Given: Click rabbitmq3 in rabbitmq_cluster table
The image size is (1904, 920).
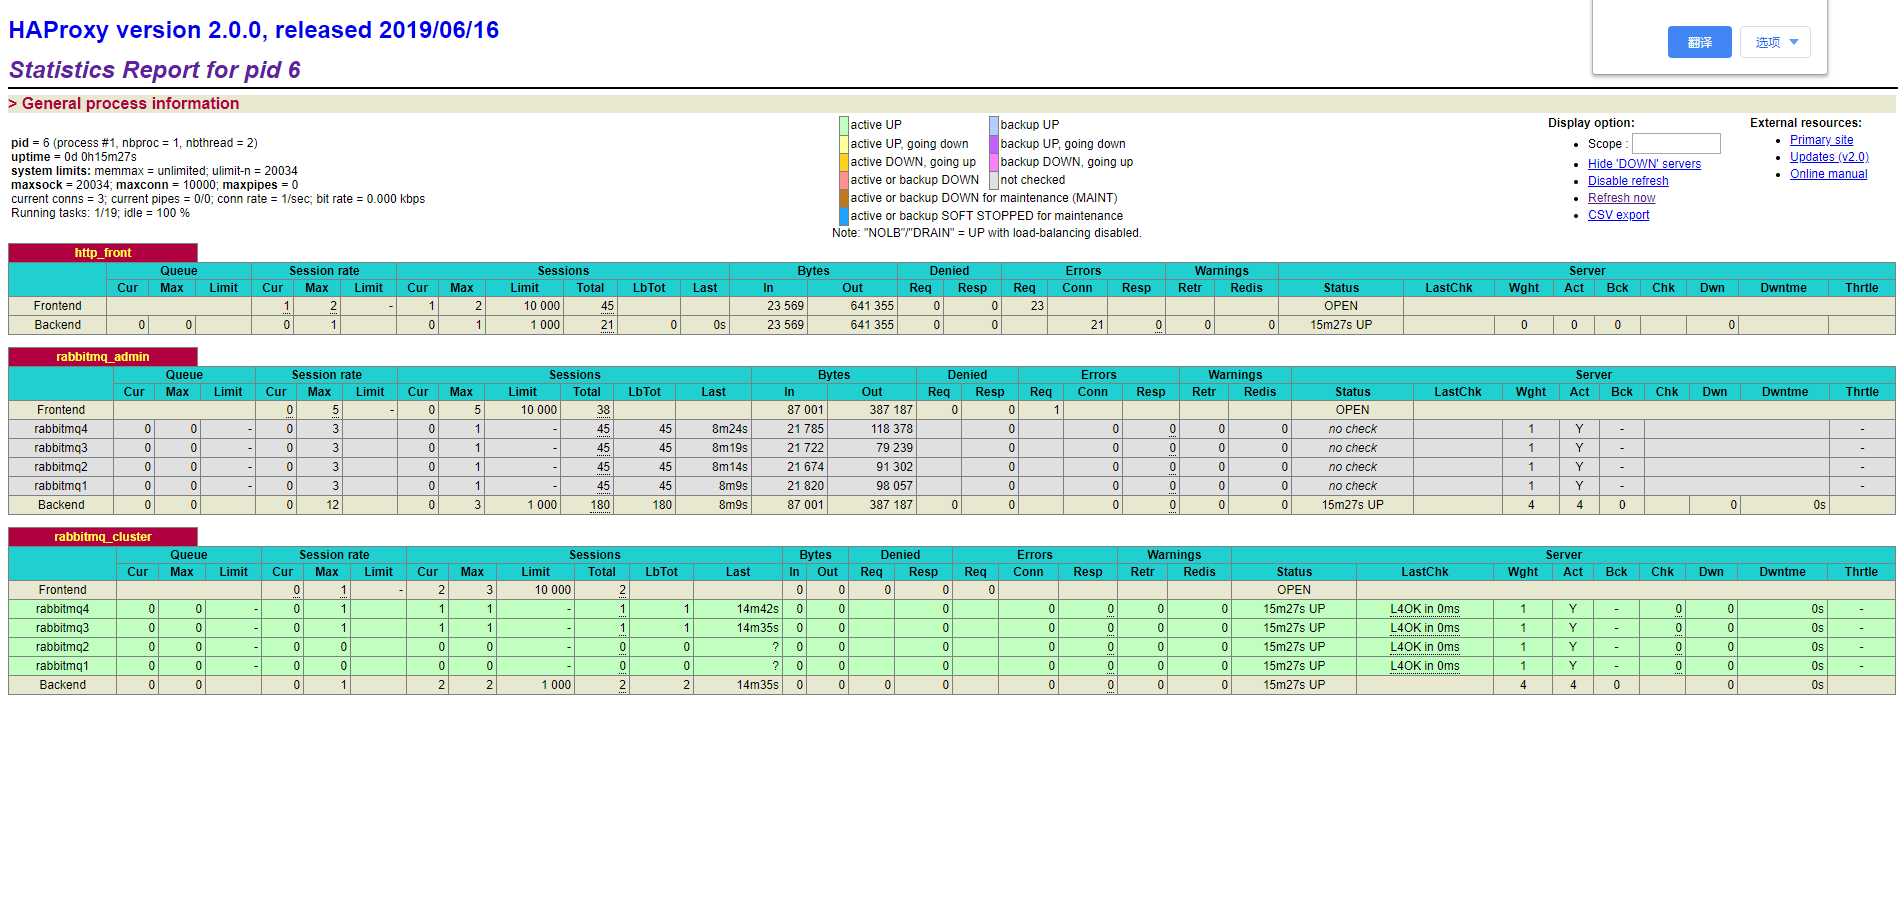Looking at the screenshot, I should [x=62, y=628].
